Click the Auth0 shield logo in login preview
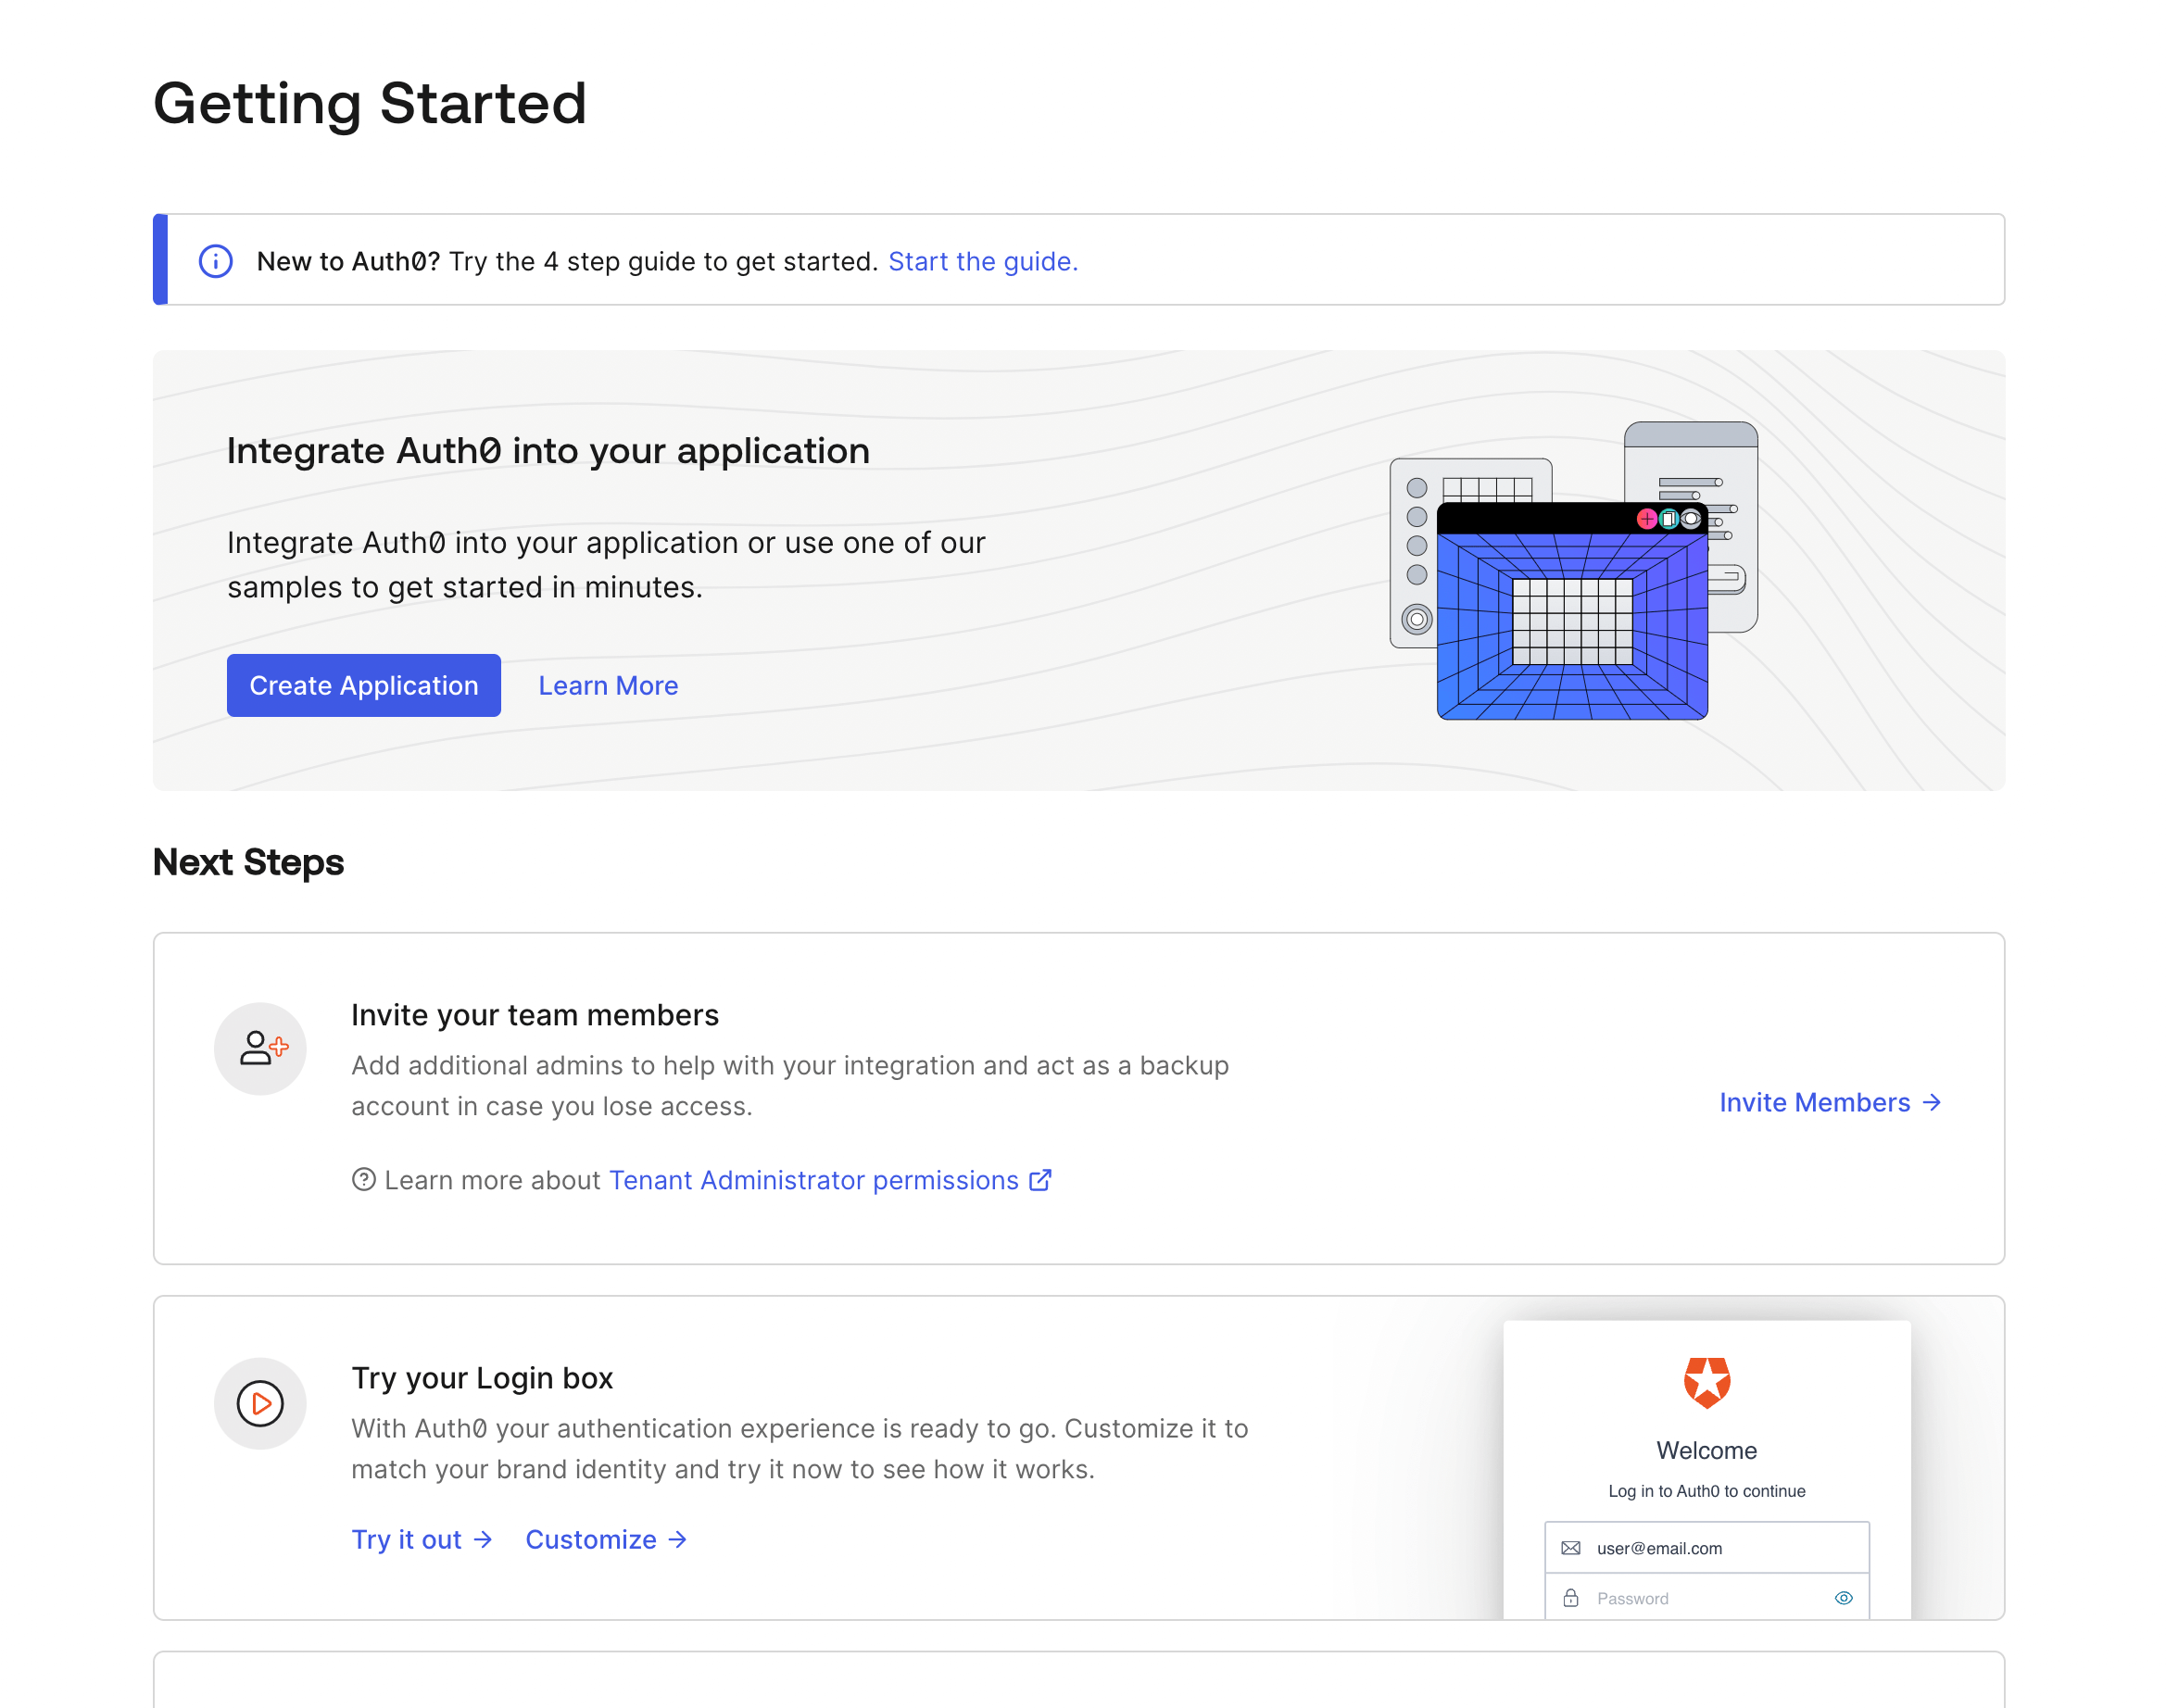 point(1706,1382)
